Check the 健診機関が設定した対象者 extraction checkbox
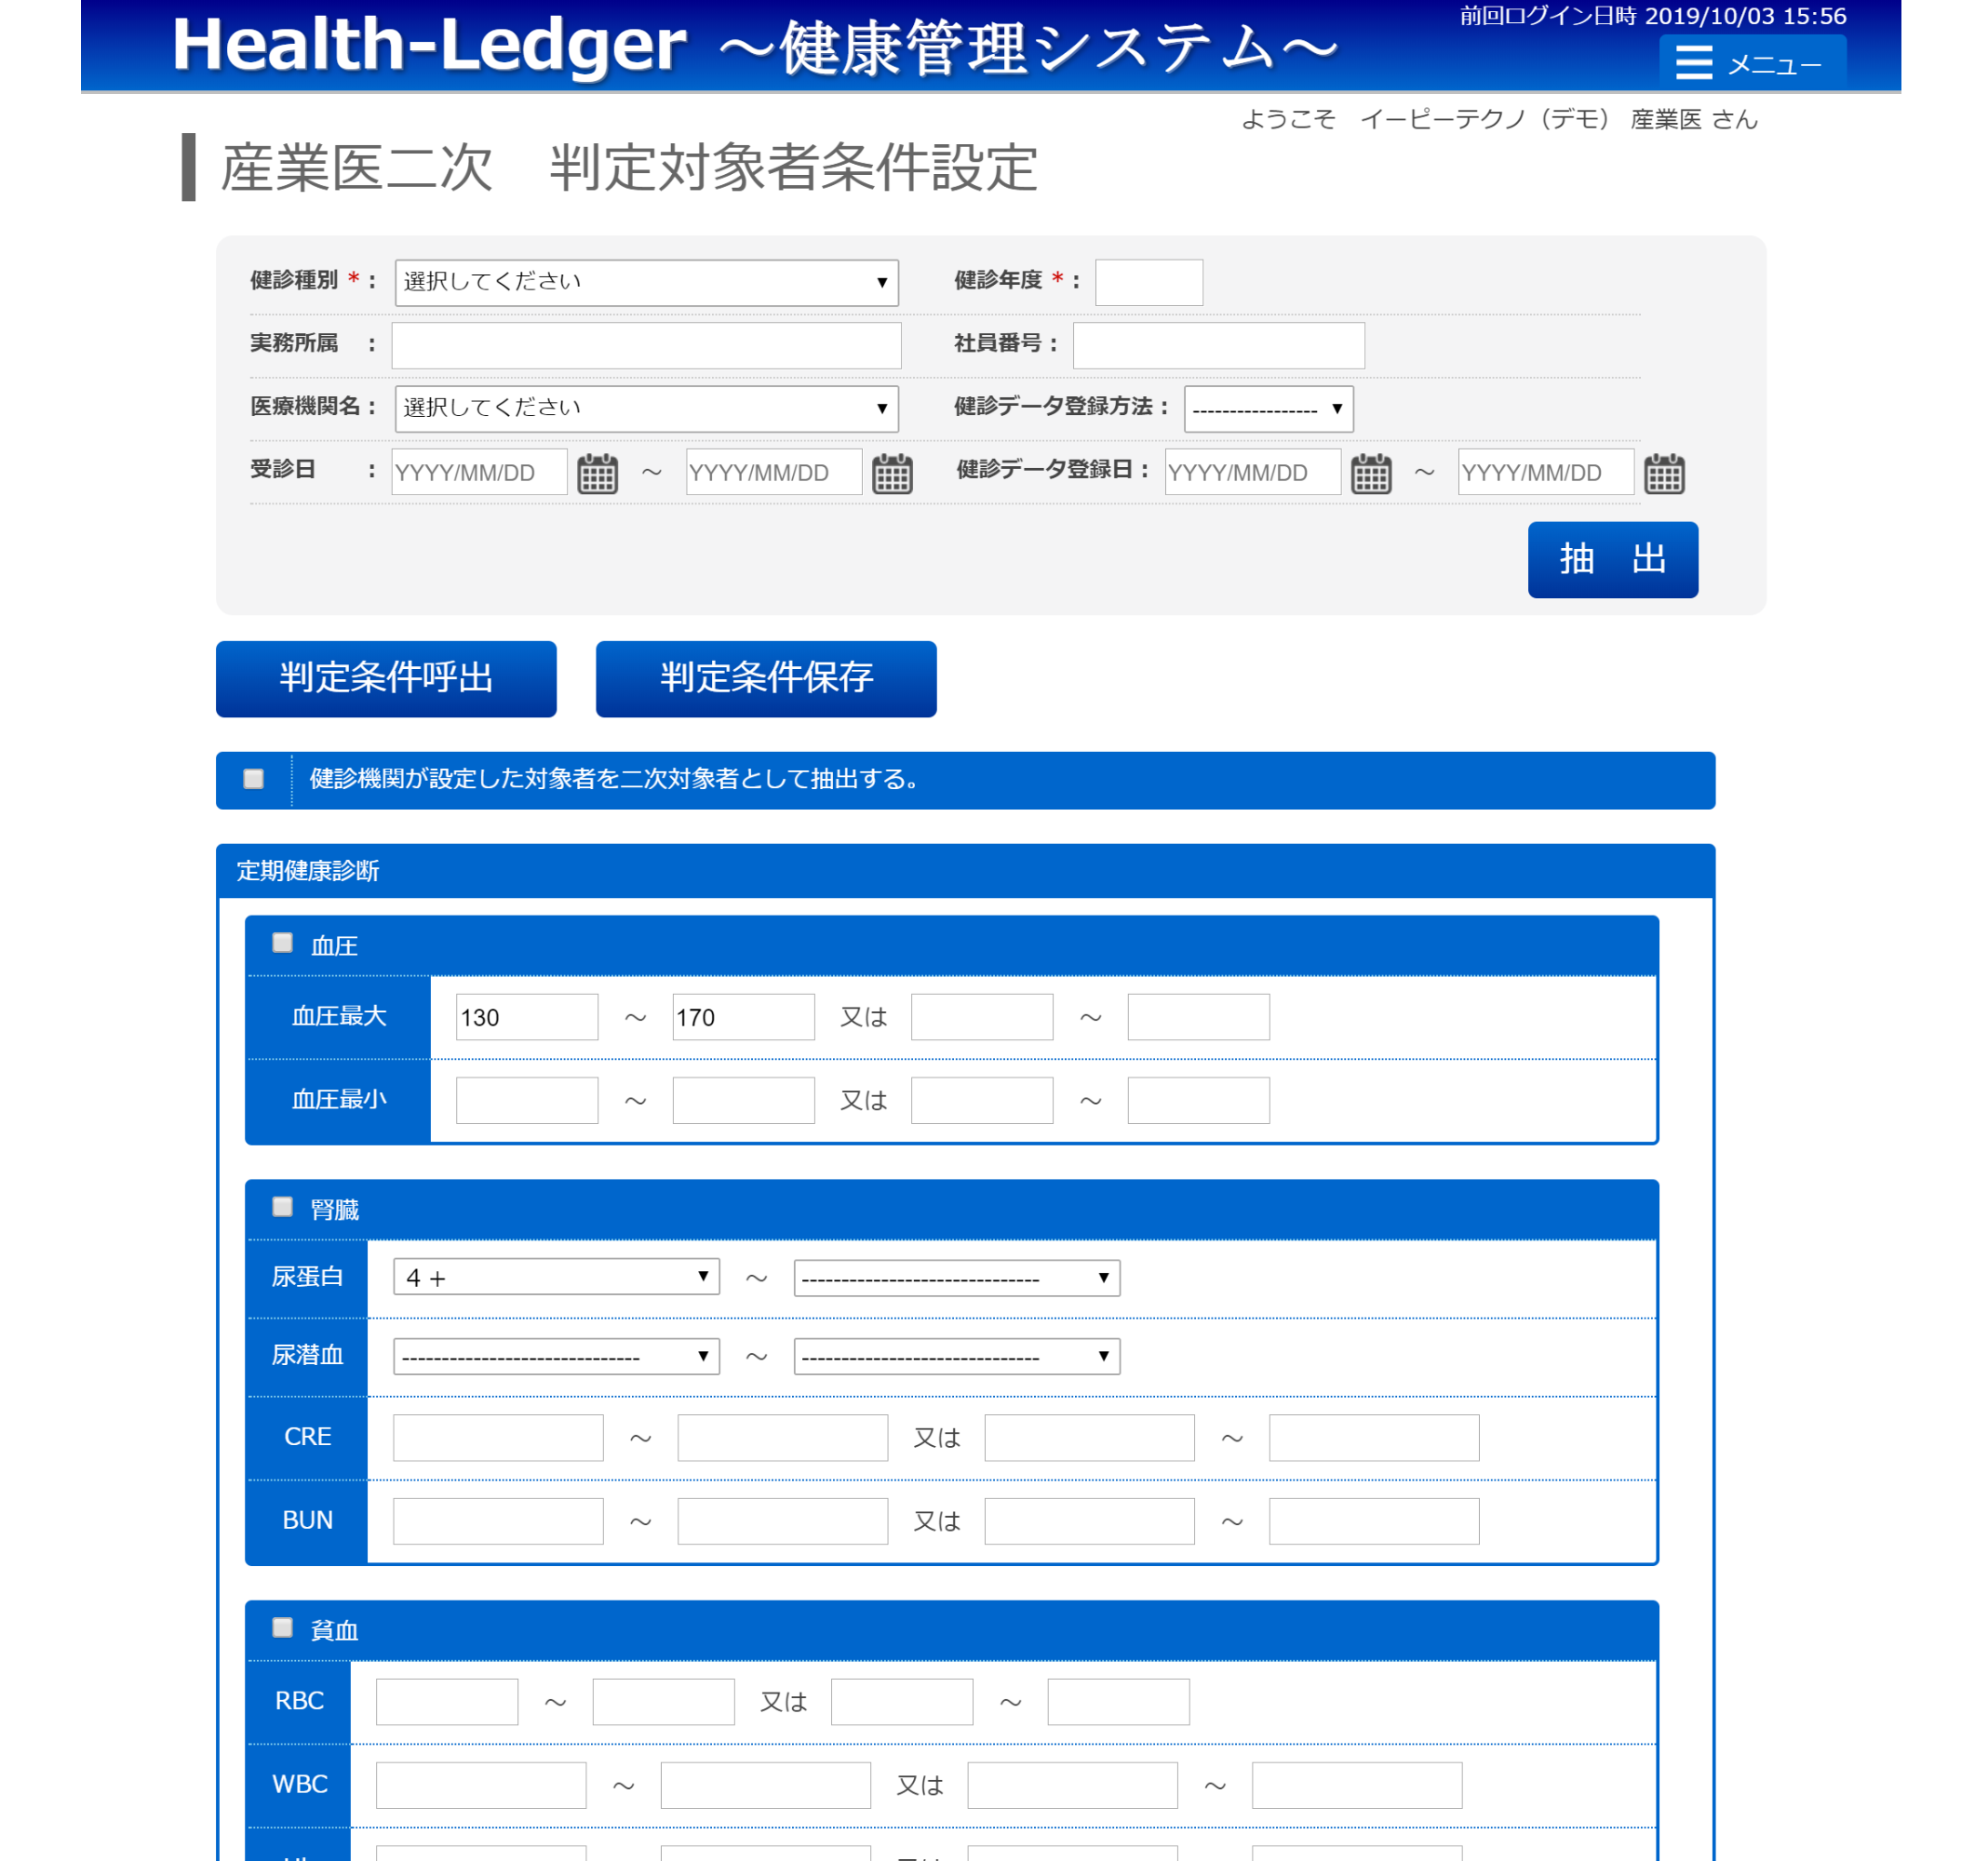The image size is (1988, 1861). (x=254, y=779)
